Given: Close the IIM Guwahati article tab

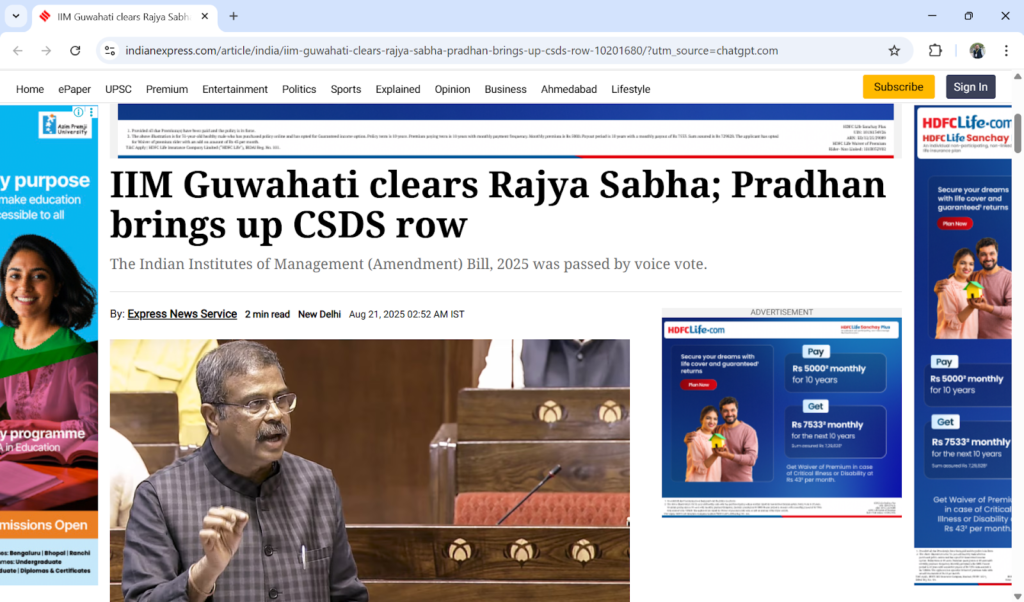Looking at the screenshot, I should [206, 16].
